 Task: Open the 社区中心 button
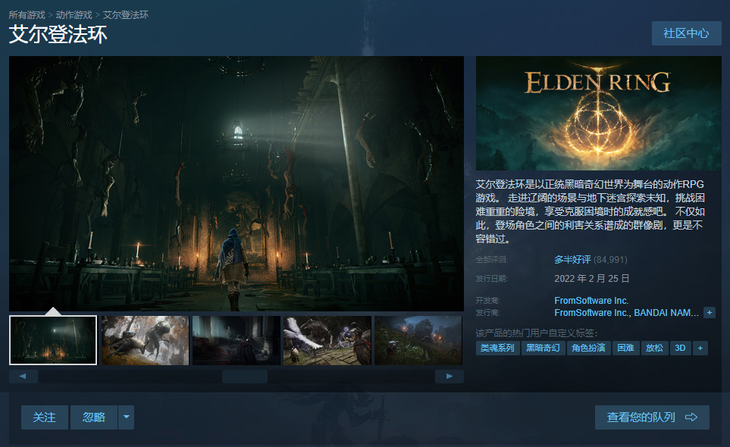tap(686, 33)
